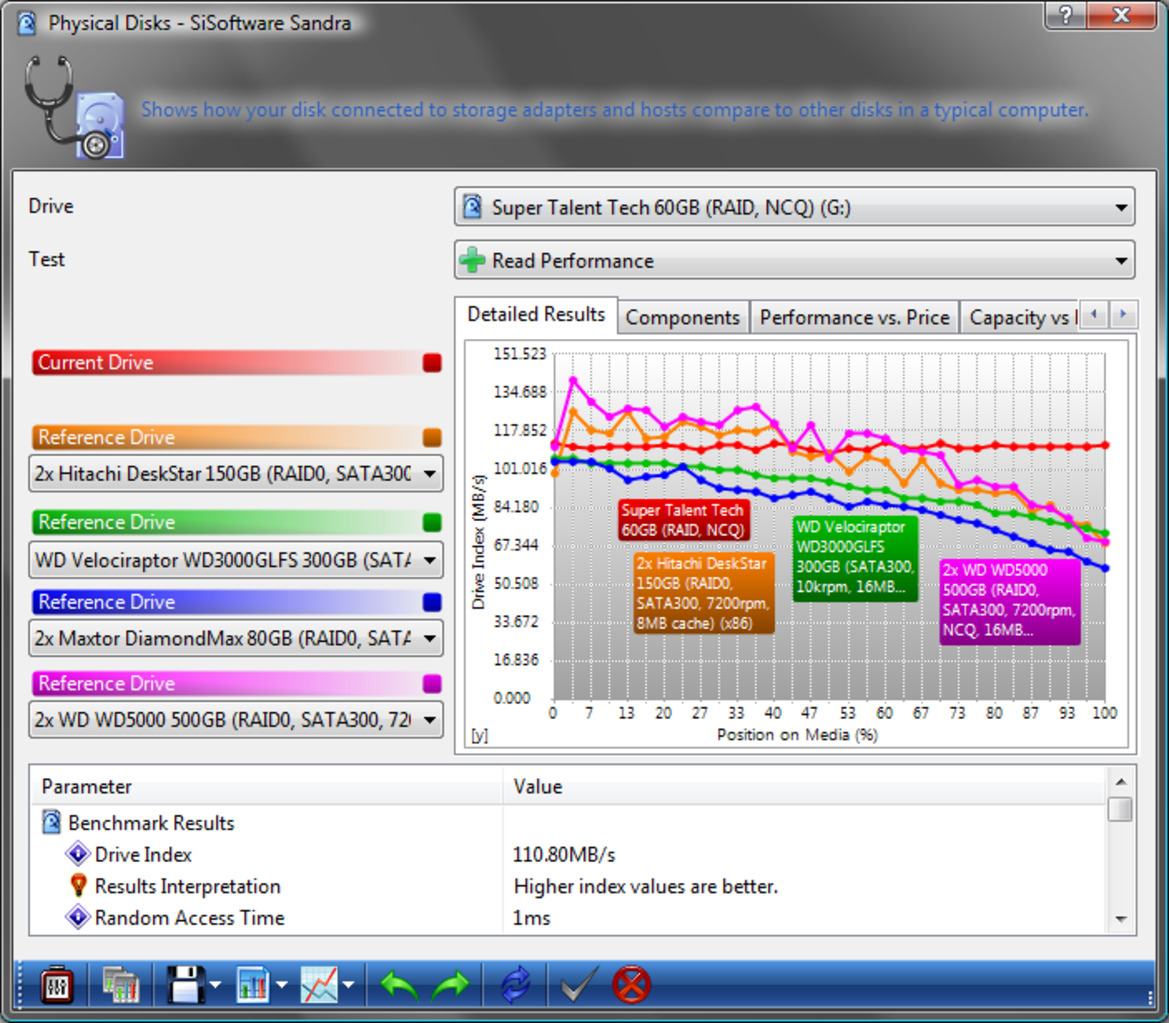
Task: Switch to the Detailed Results tab
Action: tap(536, 315)
